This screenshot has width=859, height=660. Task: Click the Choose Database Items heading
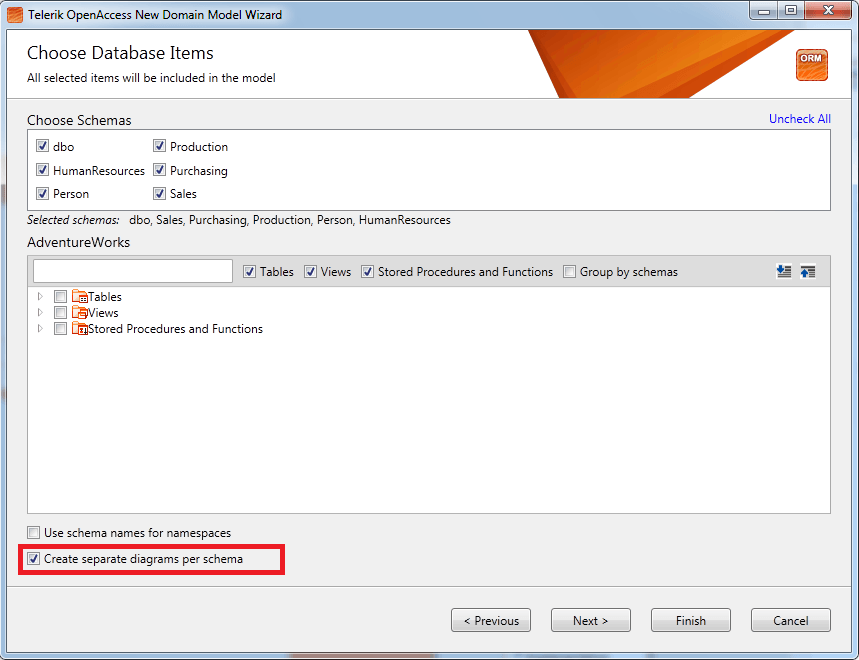[120, 53]
